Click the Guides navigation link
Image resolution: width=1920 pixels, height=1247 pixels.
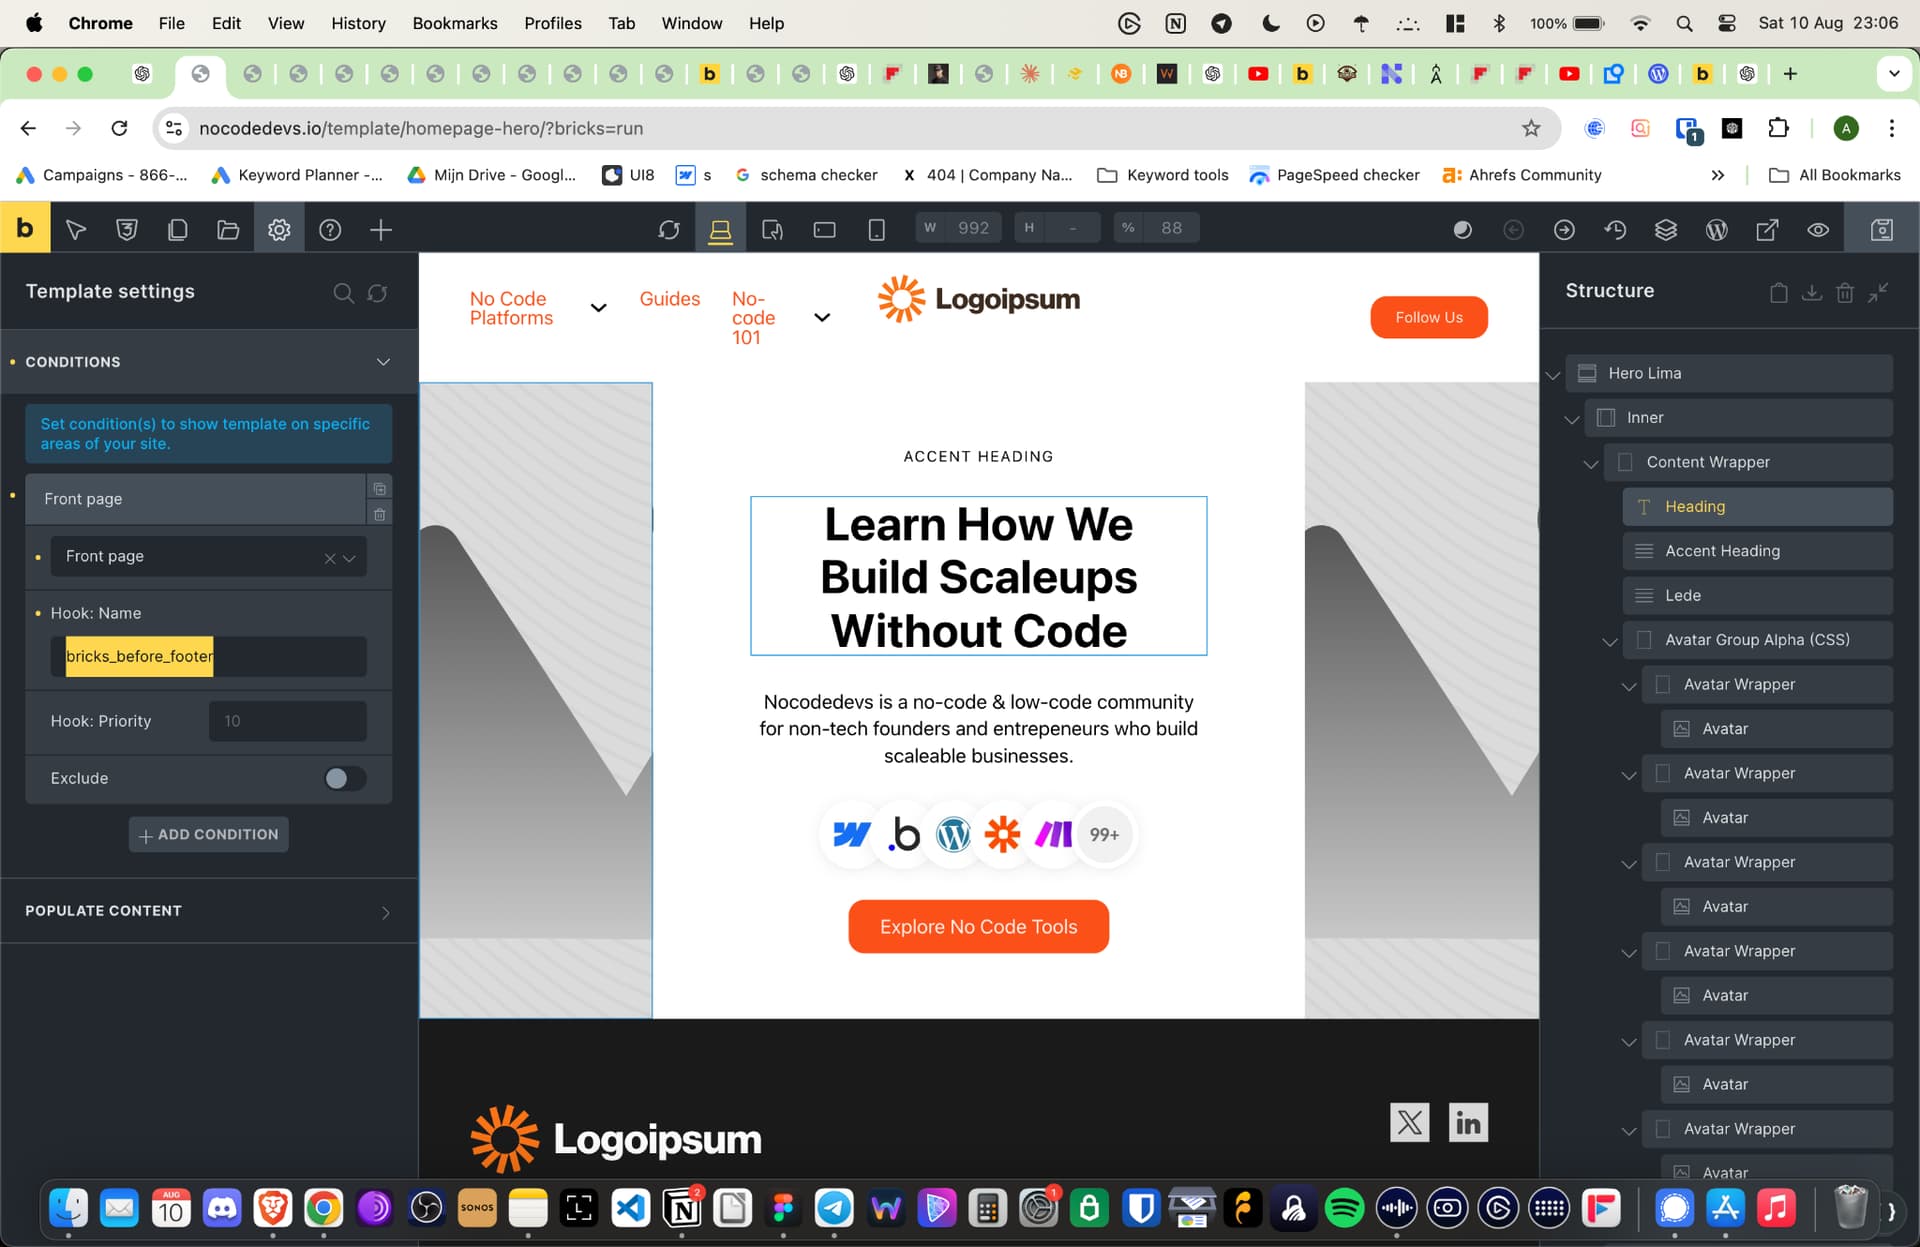pos(669,299)
